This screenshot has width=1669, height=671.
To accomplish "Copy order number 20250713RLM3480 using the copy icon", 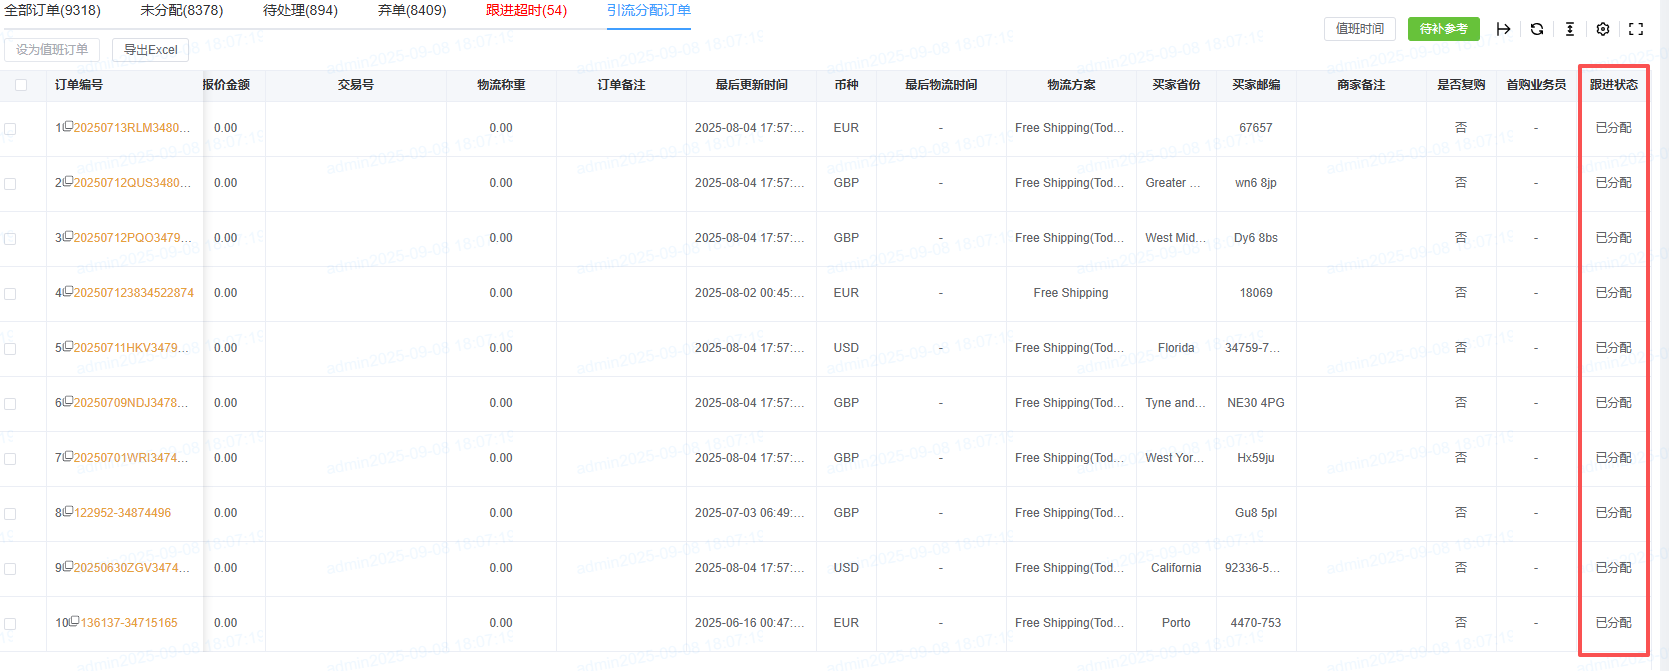I will 68,126.
